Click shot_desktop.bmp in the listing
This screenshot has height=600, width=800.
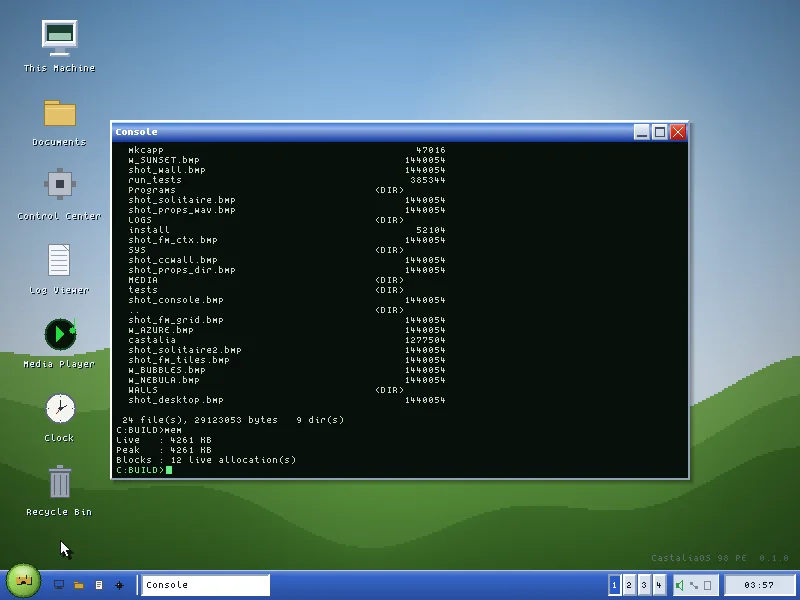[x=176, y=400]
